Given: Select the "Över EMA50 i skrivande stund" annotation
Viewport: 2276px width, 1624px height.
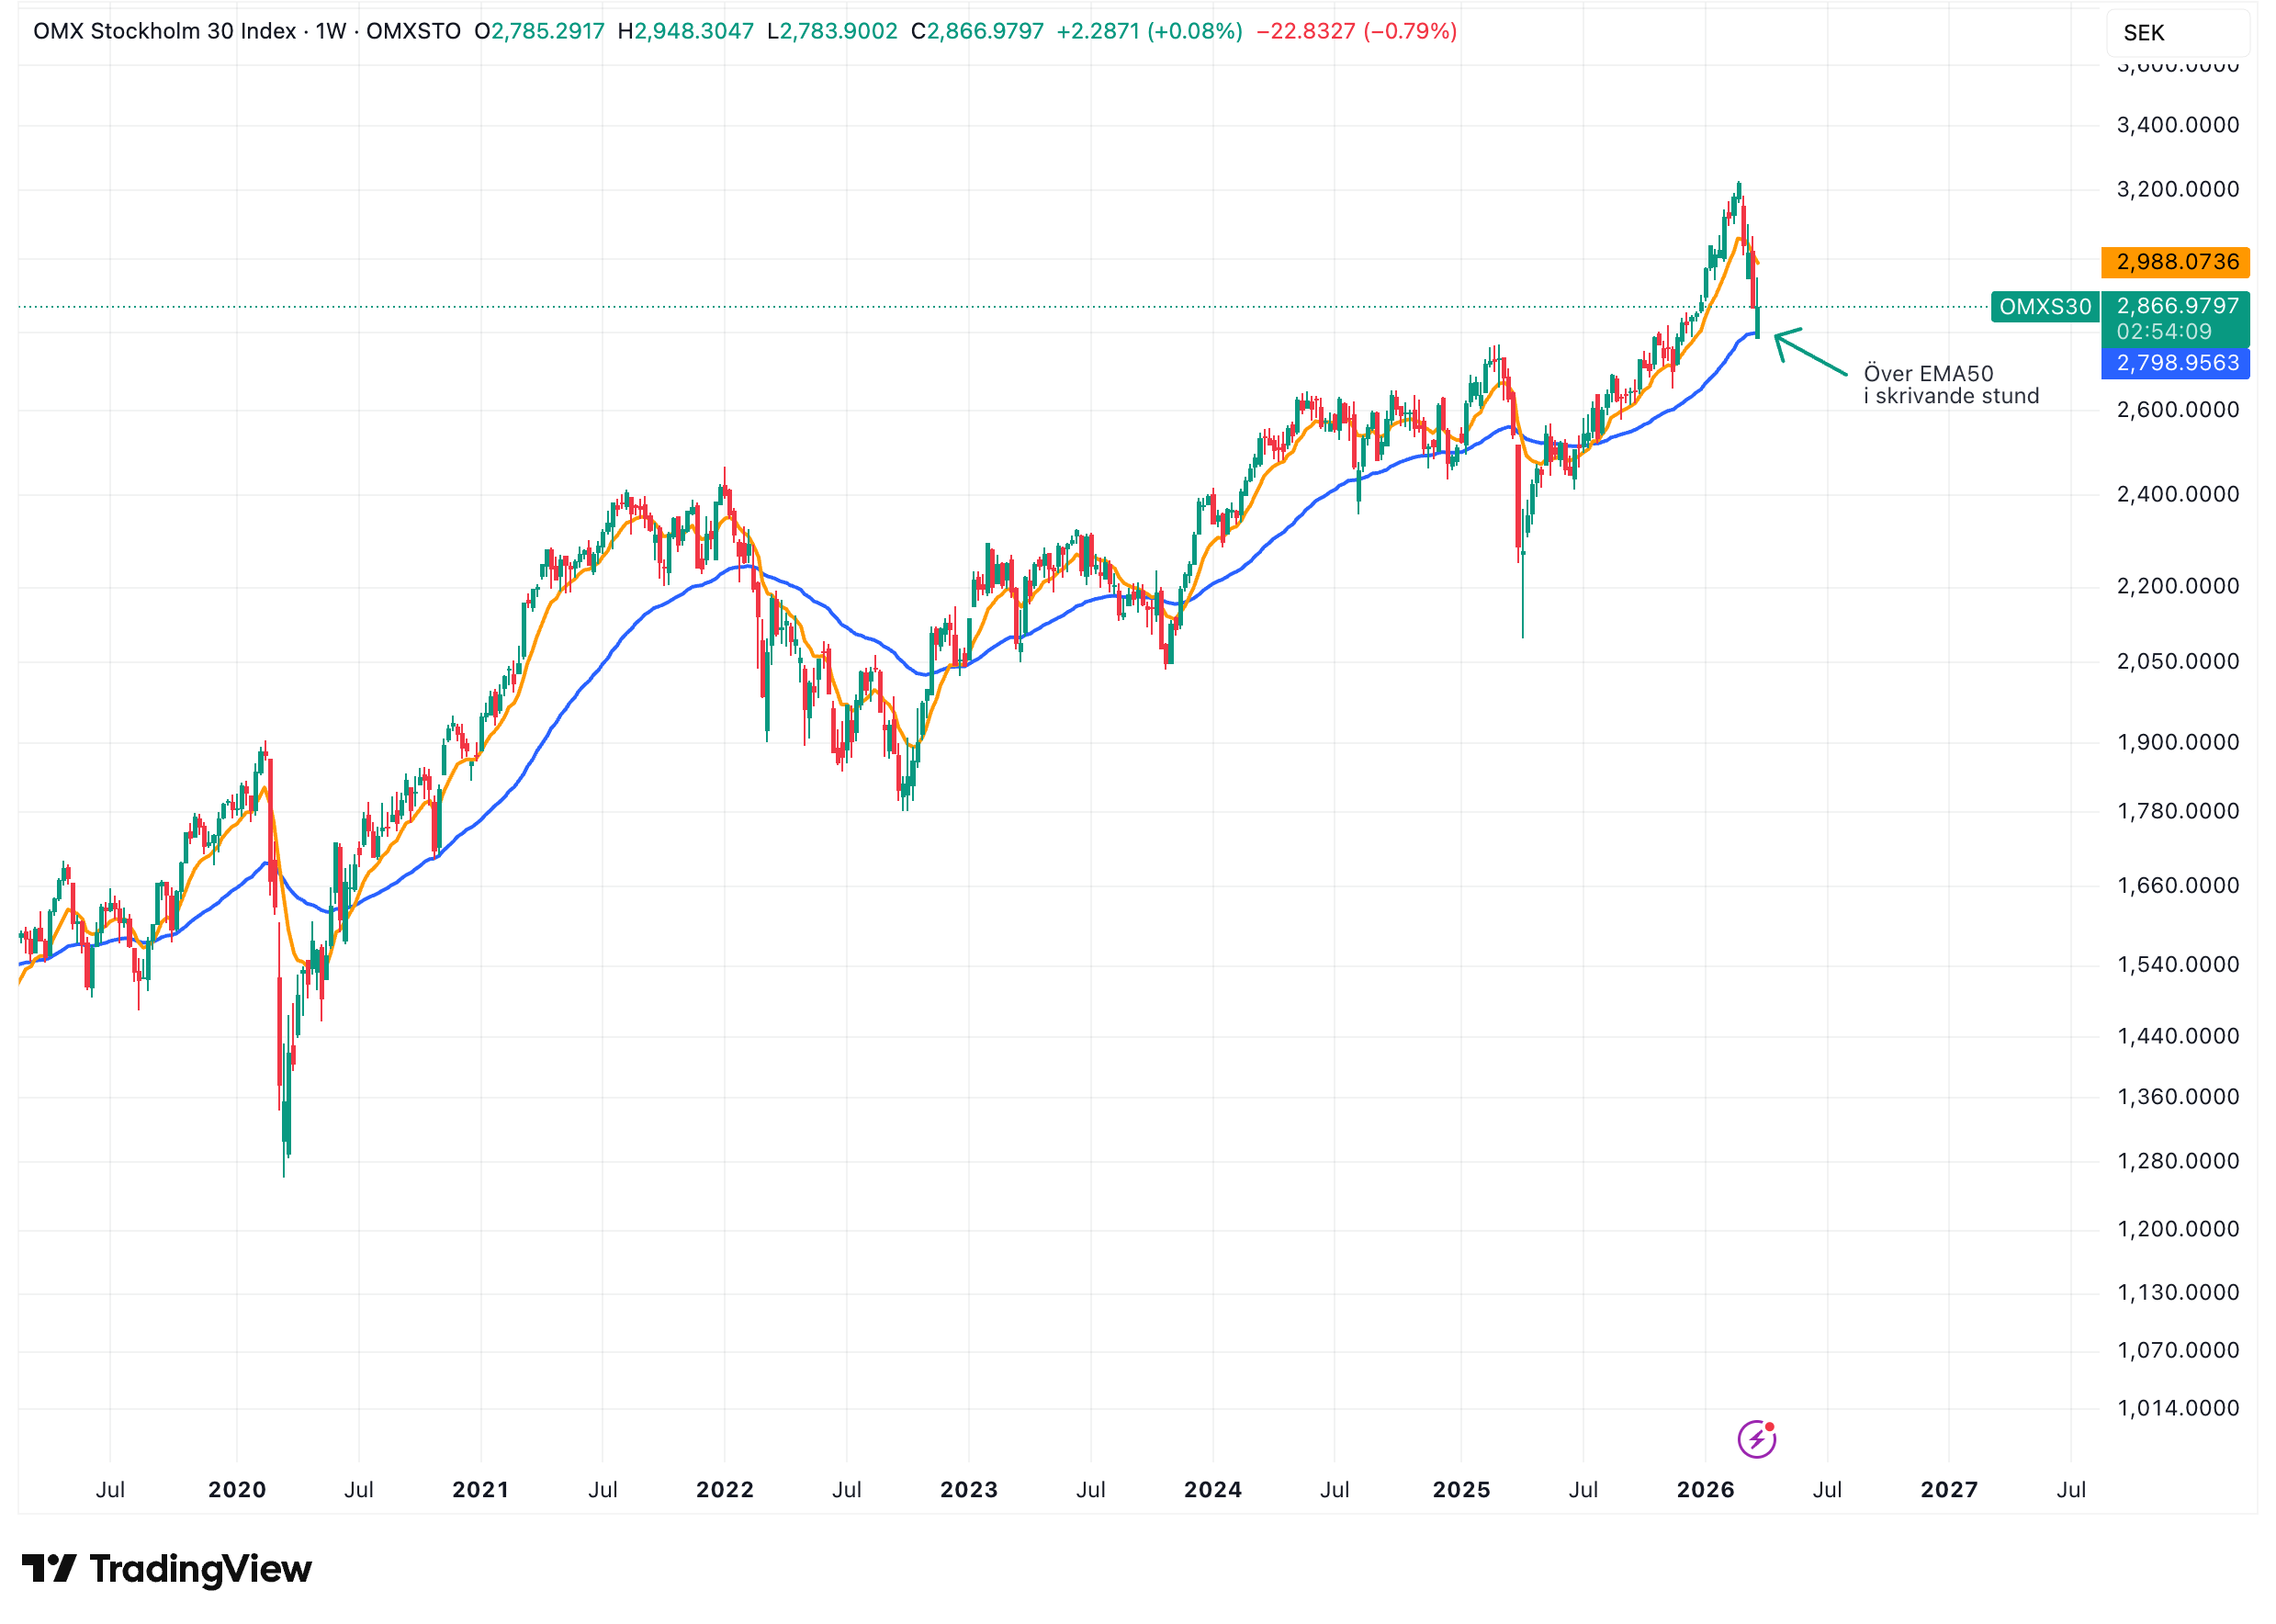Looking at the screenshot, I should (1950, 385).
